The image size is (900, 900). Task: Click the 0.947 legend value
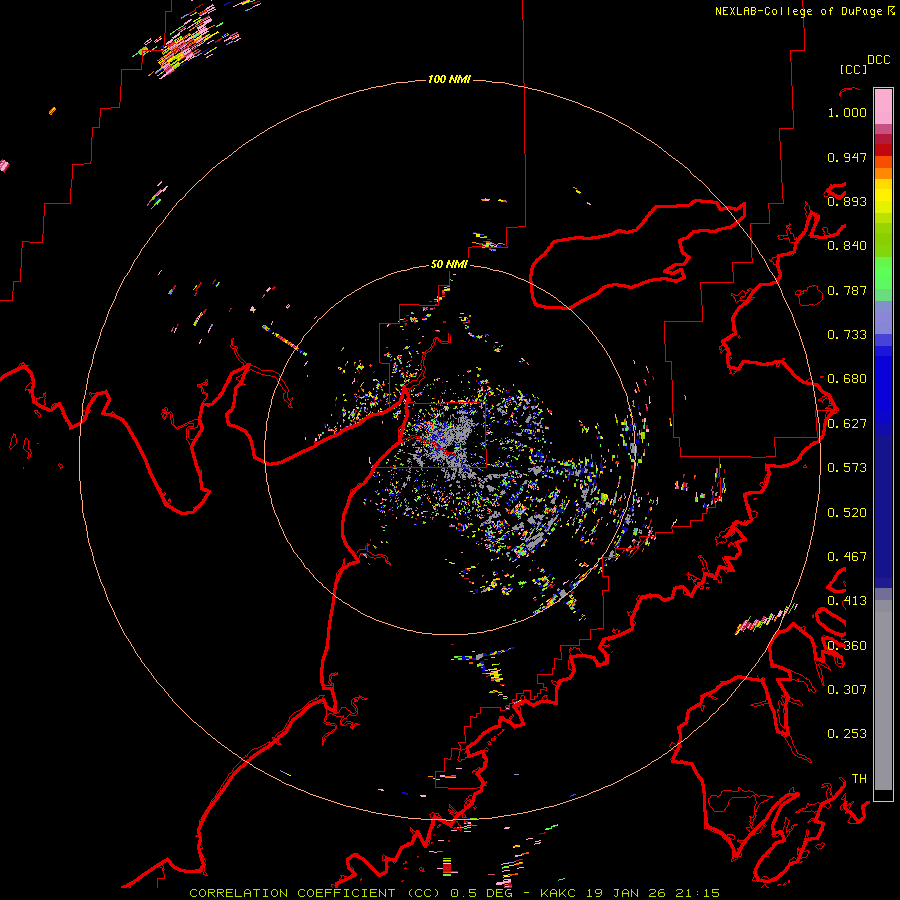click(847, 157)
